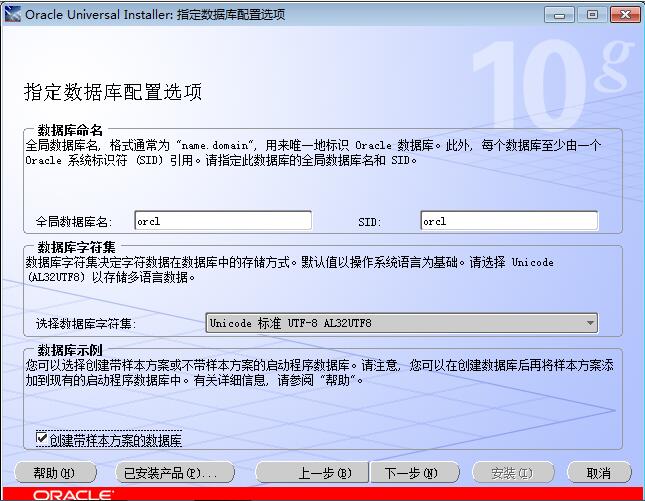Click the 帮助(H) button
This screenshot has height=501, width=645.
(55, 472)
